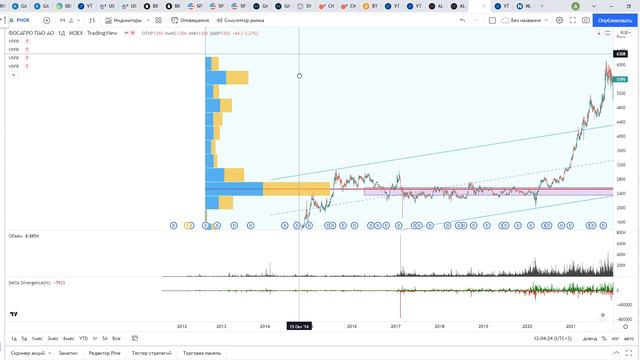Select 6мес date range
This screenshot has height=360, width=640.
[x=69, y=338]
